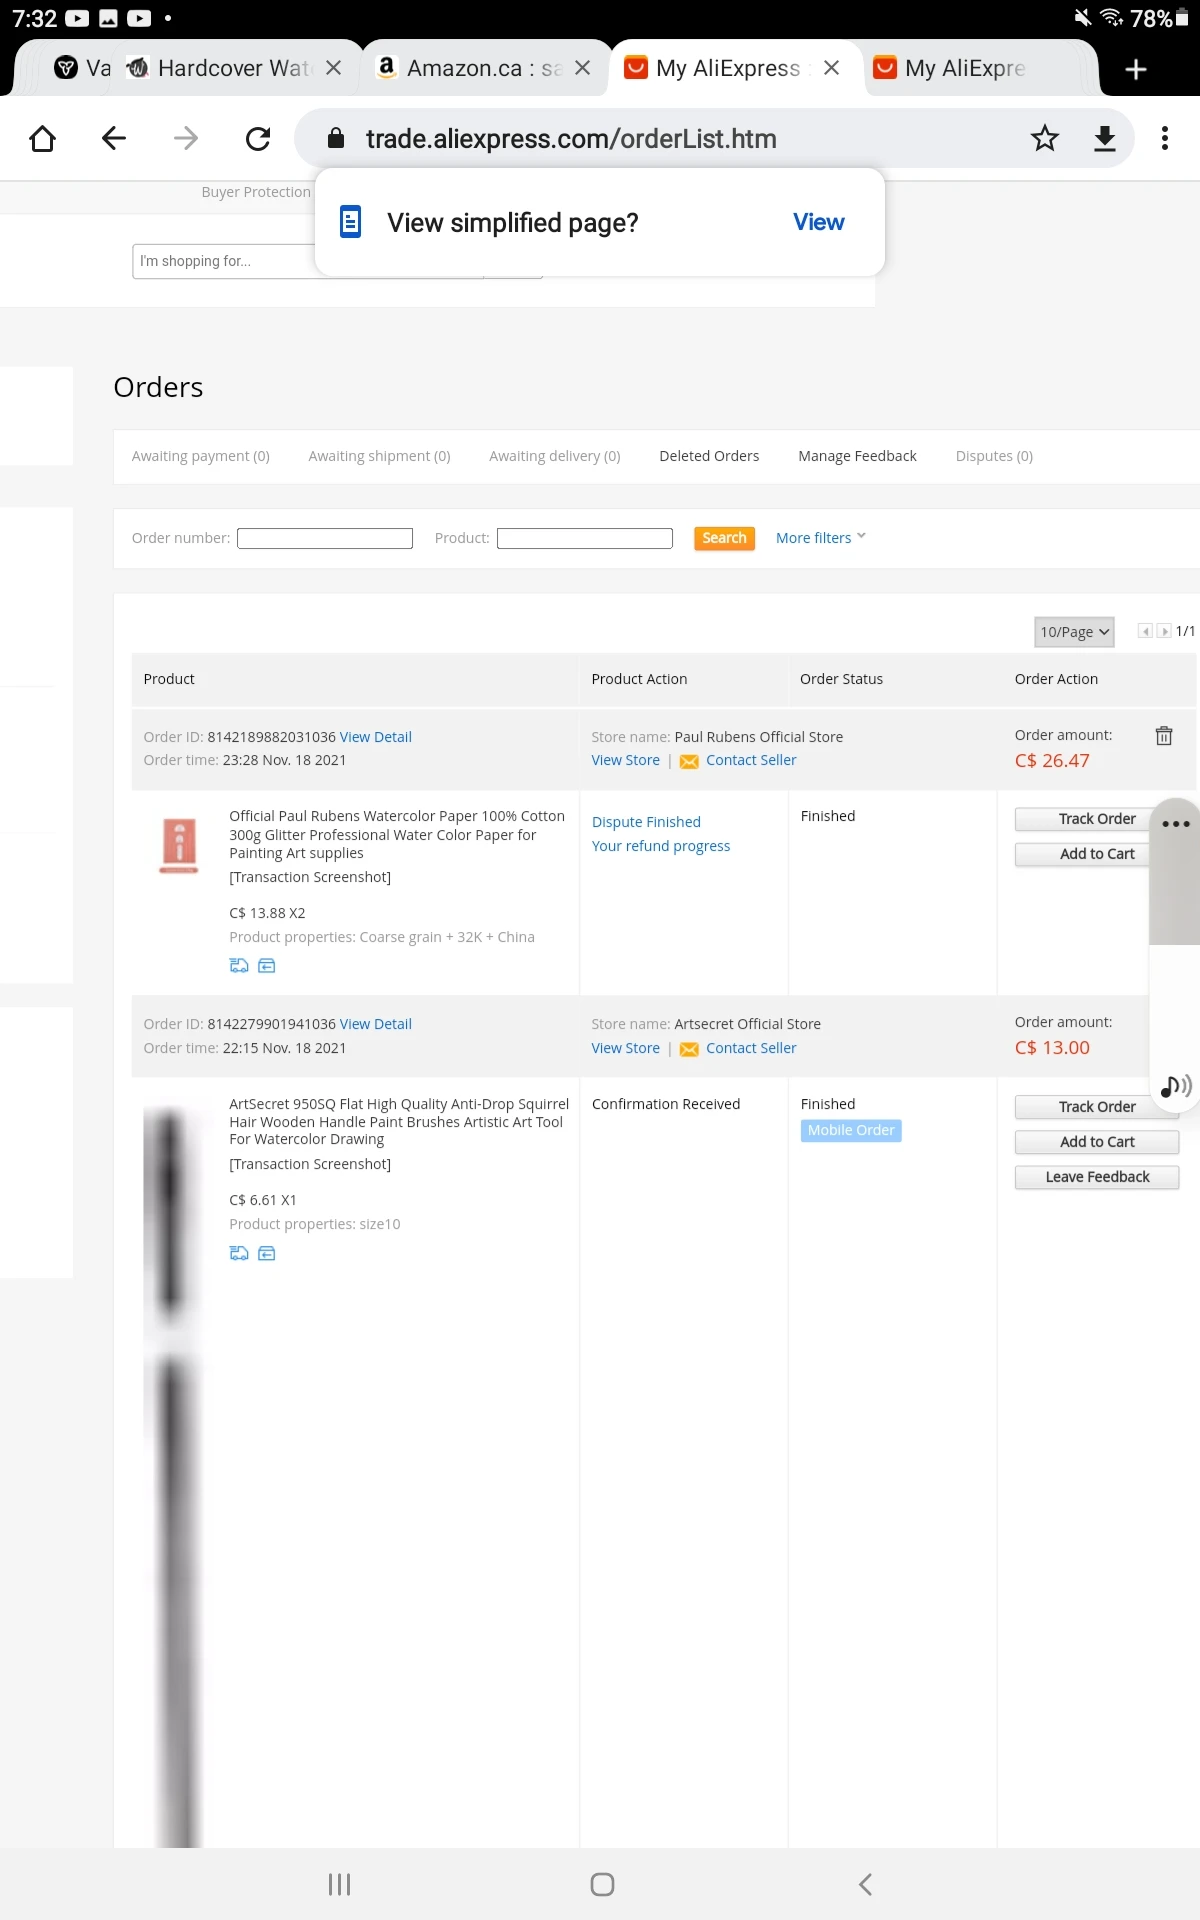The width and height of the screenshot is (1200, 1920).
Task: Go to next page arrow
Action: (1164, 631)
